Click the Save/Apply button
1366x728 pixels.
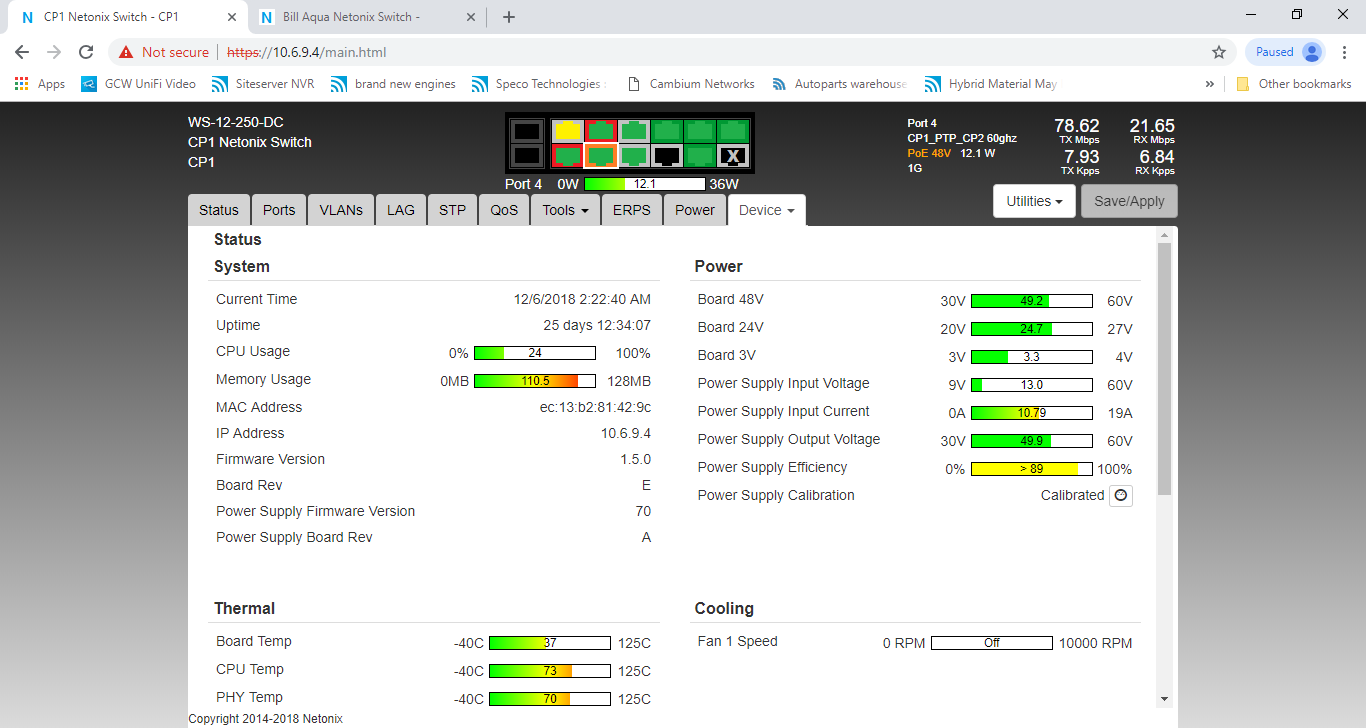click(x=1129, y=201)
